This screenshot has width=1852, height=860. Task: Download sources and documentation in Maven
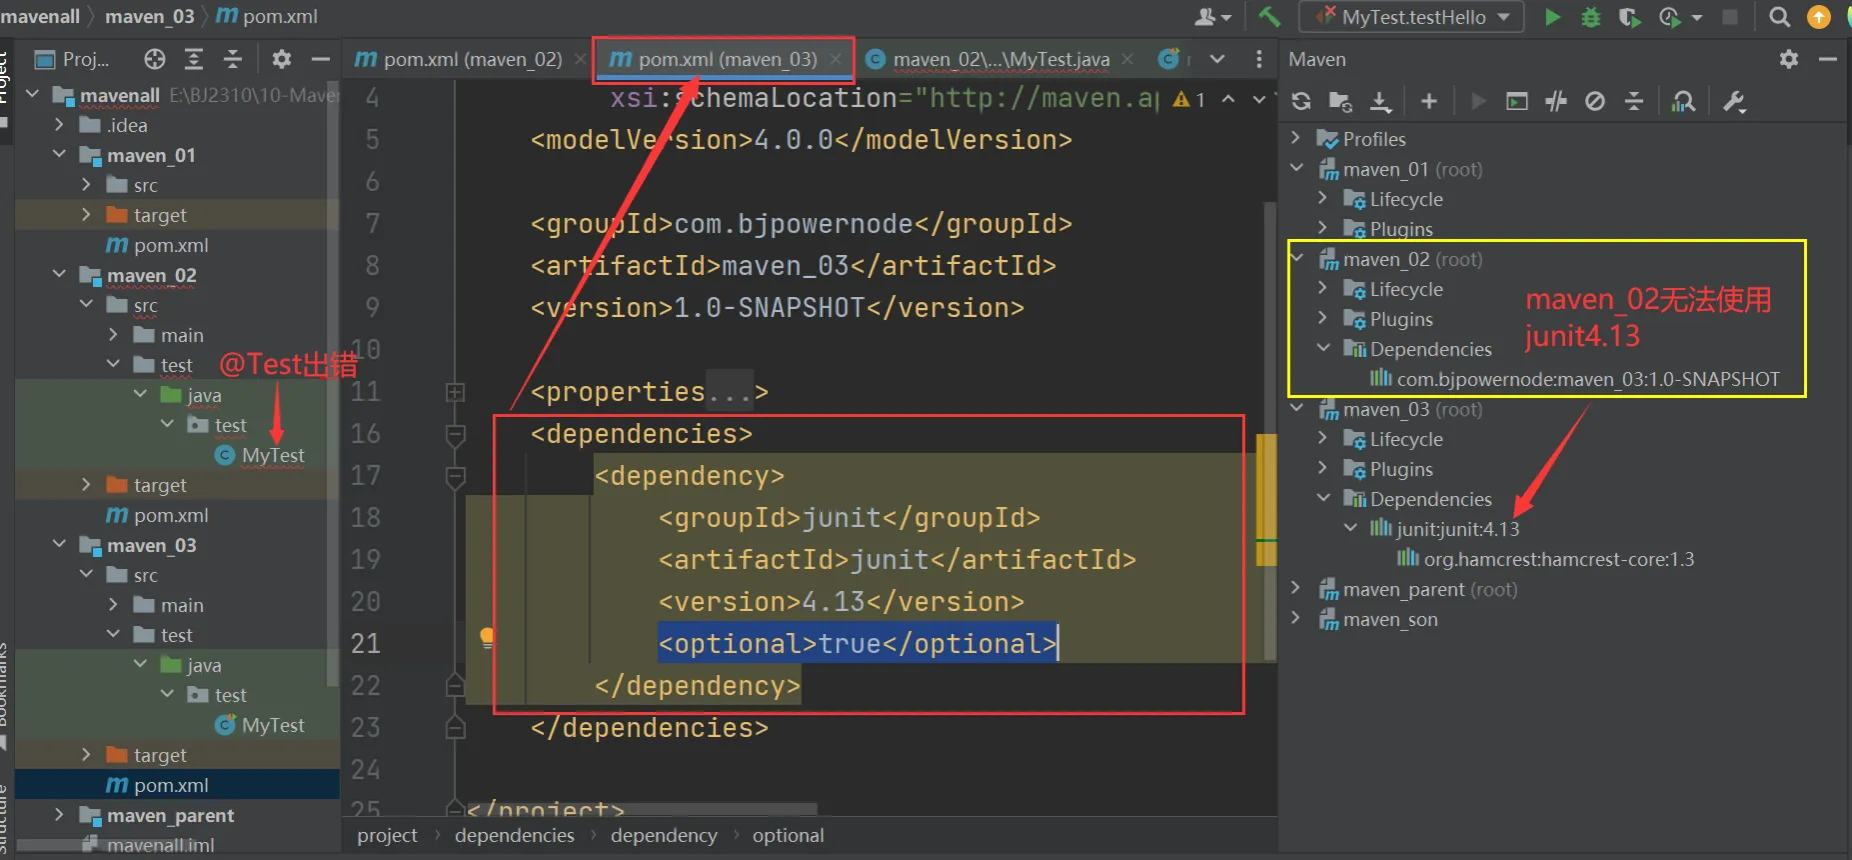[1380, 101]
